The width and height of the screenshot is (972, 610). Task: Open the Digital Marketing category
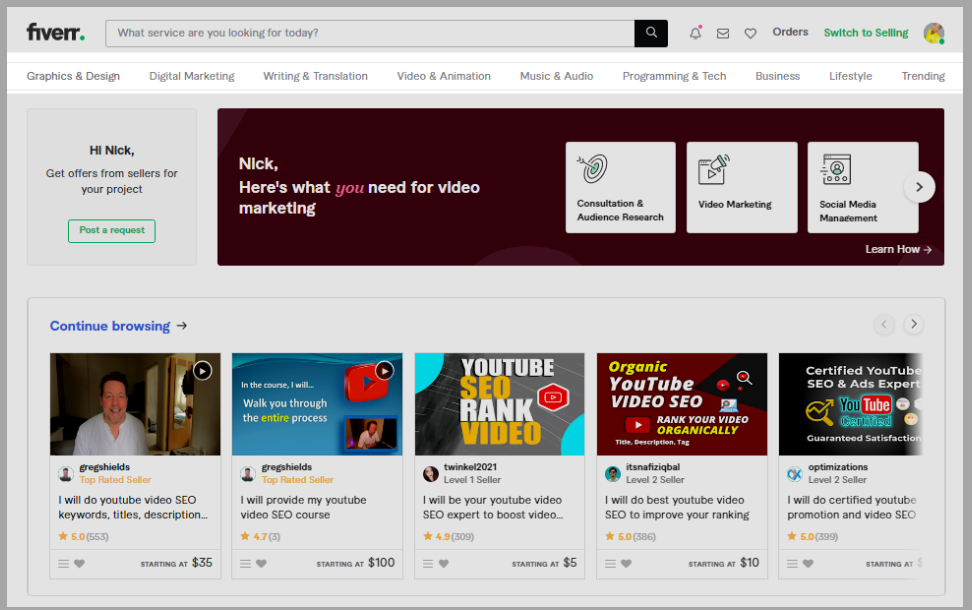coord(192,76)
